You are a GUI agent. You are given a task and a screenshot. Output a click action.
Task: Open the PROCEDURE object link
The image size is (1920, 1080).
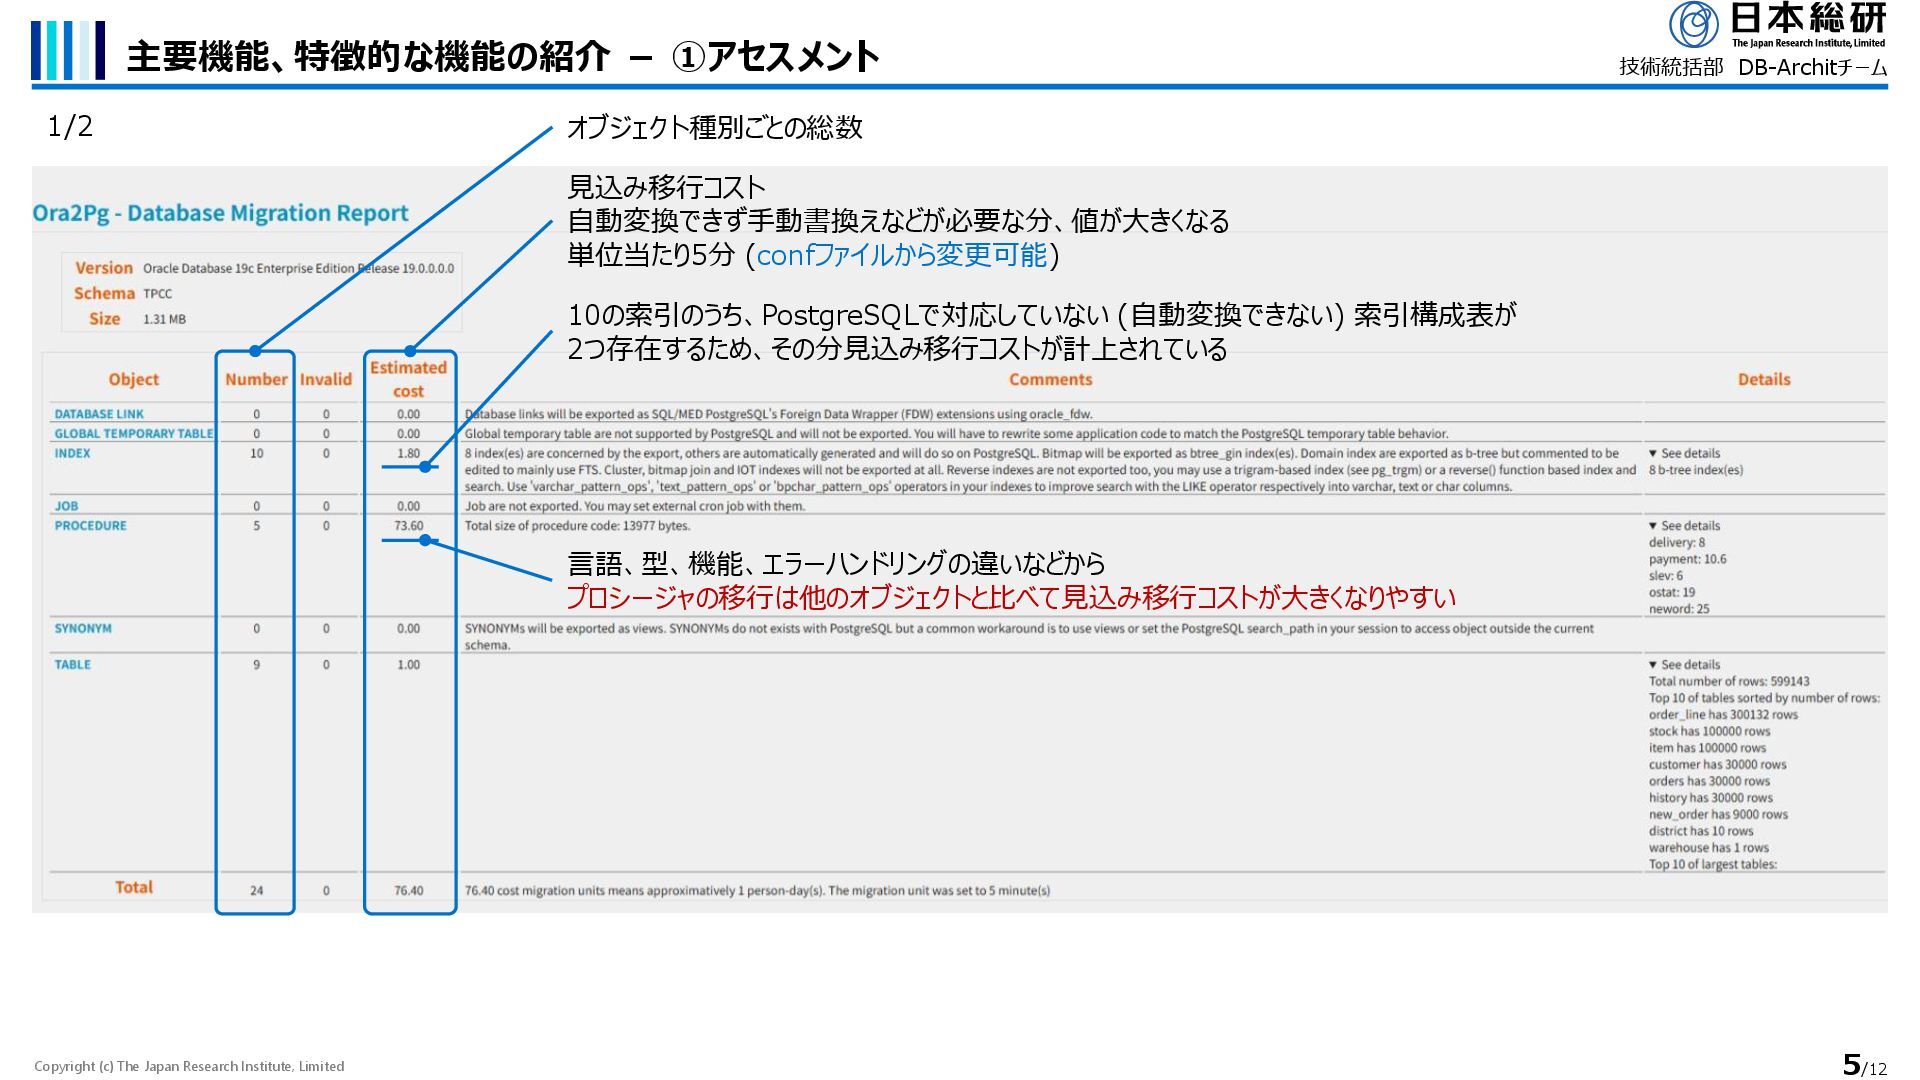pyautogui.click(x=90, y=526)
